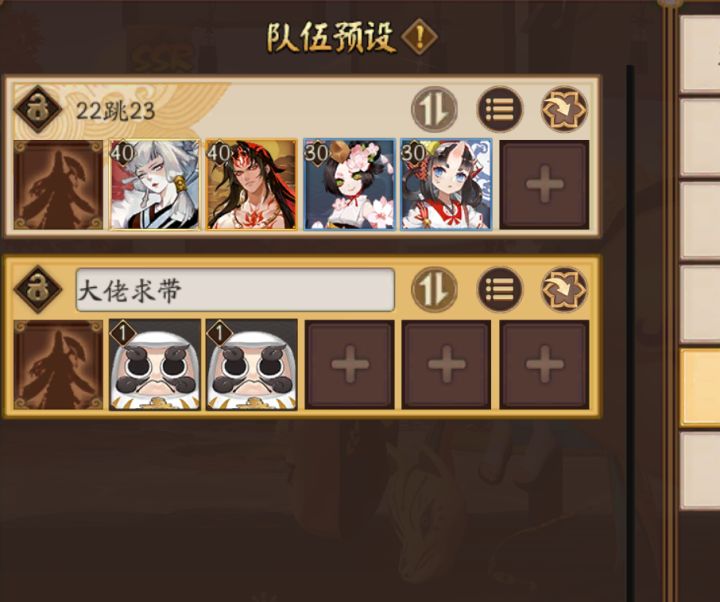The width and height of the screenshot is (720, 602).
Task: Select cherry blossom level 30 shikigami portrait
Action: click(349, 185)
